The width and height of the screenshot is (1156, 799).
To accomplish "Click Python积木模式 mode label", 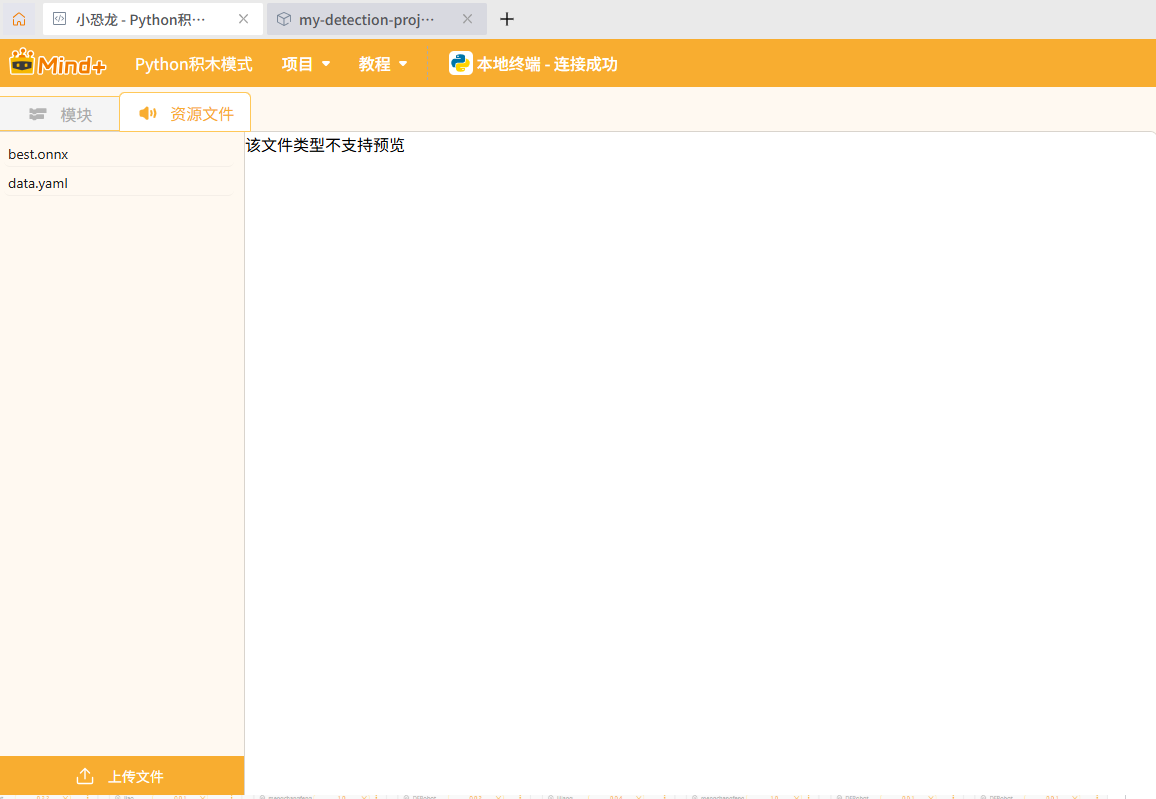I will click(194, 64).
